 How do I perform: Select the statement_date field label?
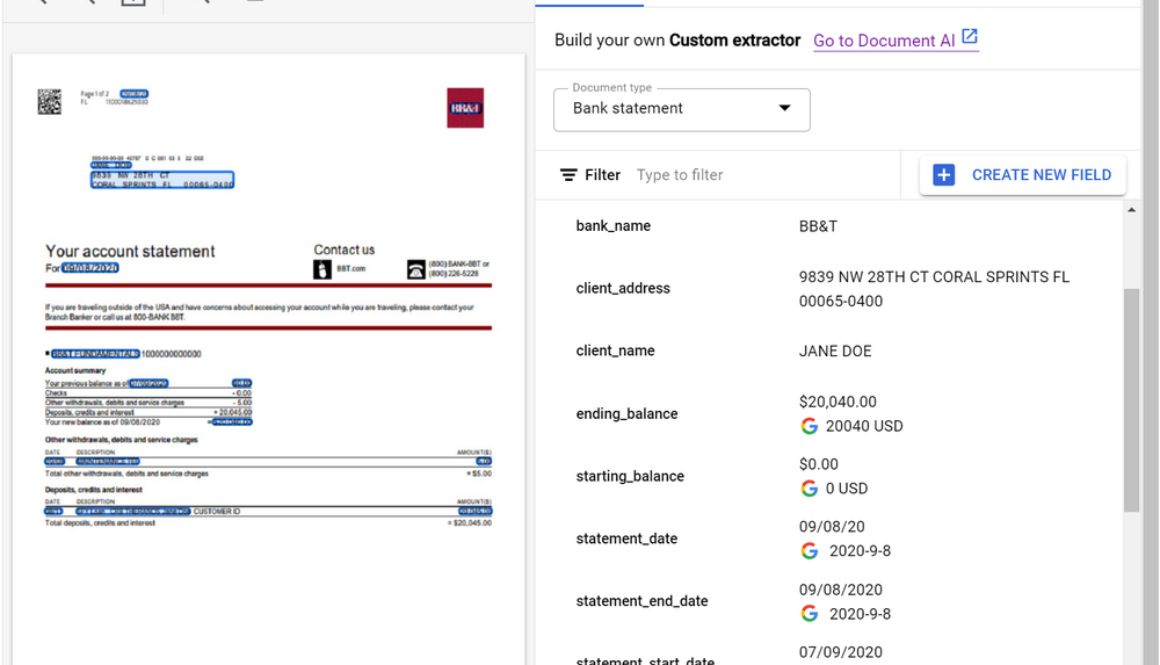[627, 539]
